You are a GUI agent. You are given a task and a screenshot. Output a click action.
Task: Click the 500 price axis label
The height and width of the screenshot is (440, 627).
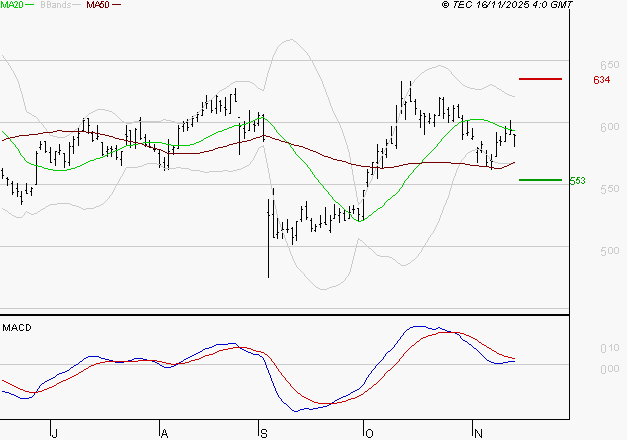pos(609,251)
